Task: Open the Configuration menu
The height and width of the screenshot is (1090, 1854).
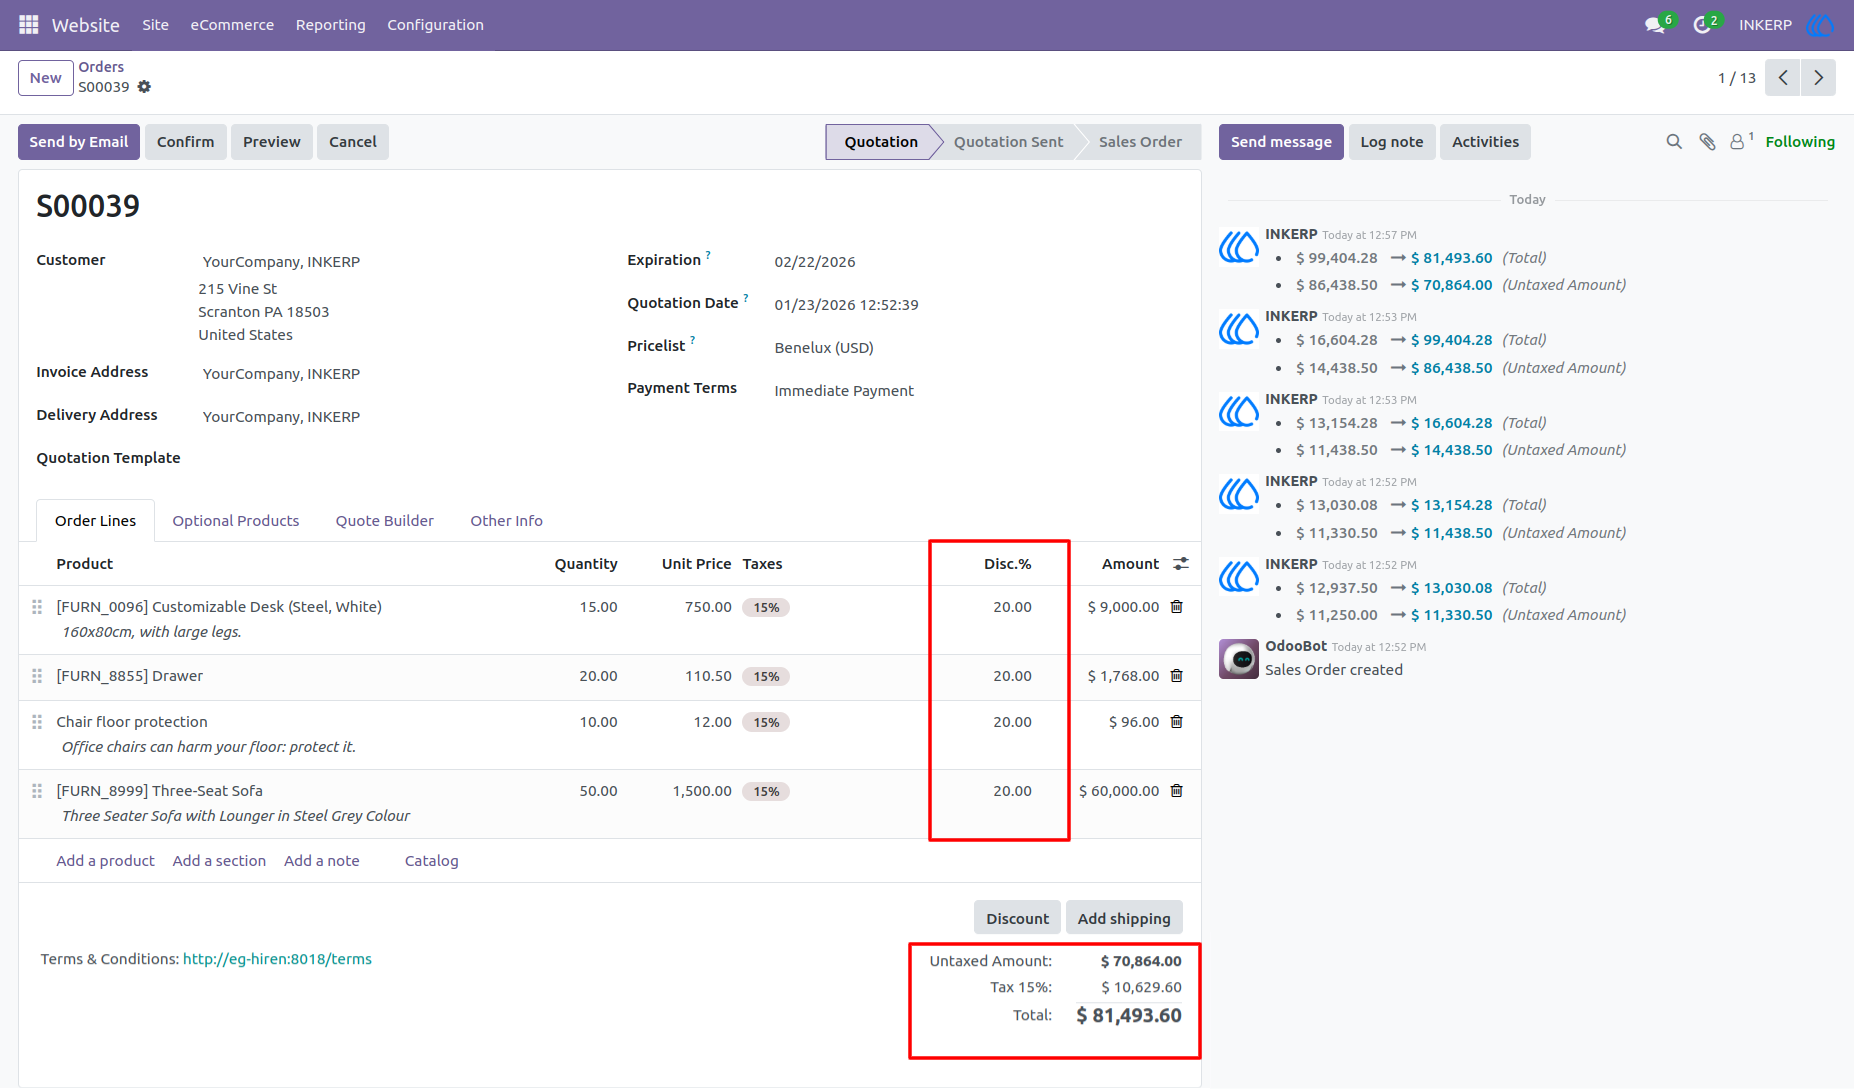Action: pyautogui.click(x=435, y=25)
